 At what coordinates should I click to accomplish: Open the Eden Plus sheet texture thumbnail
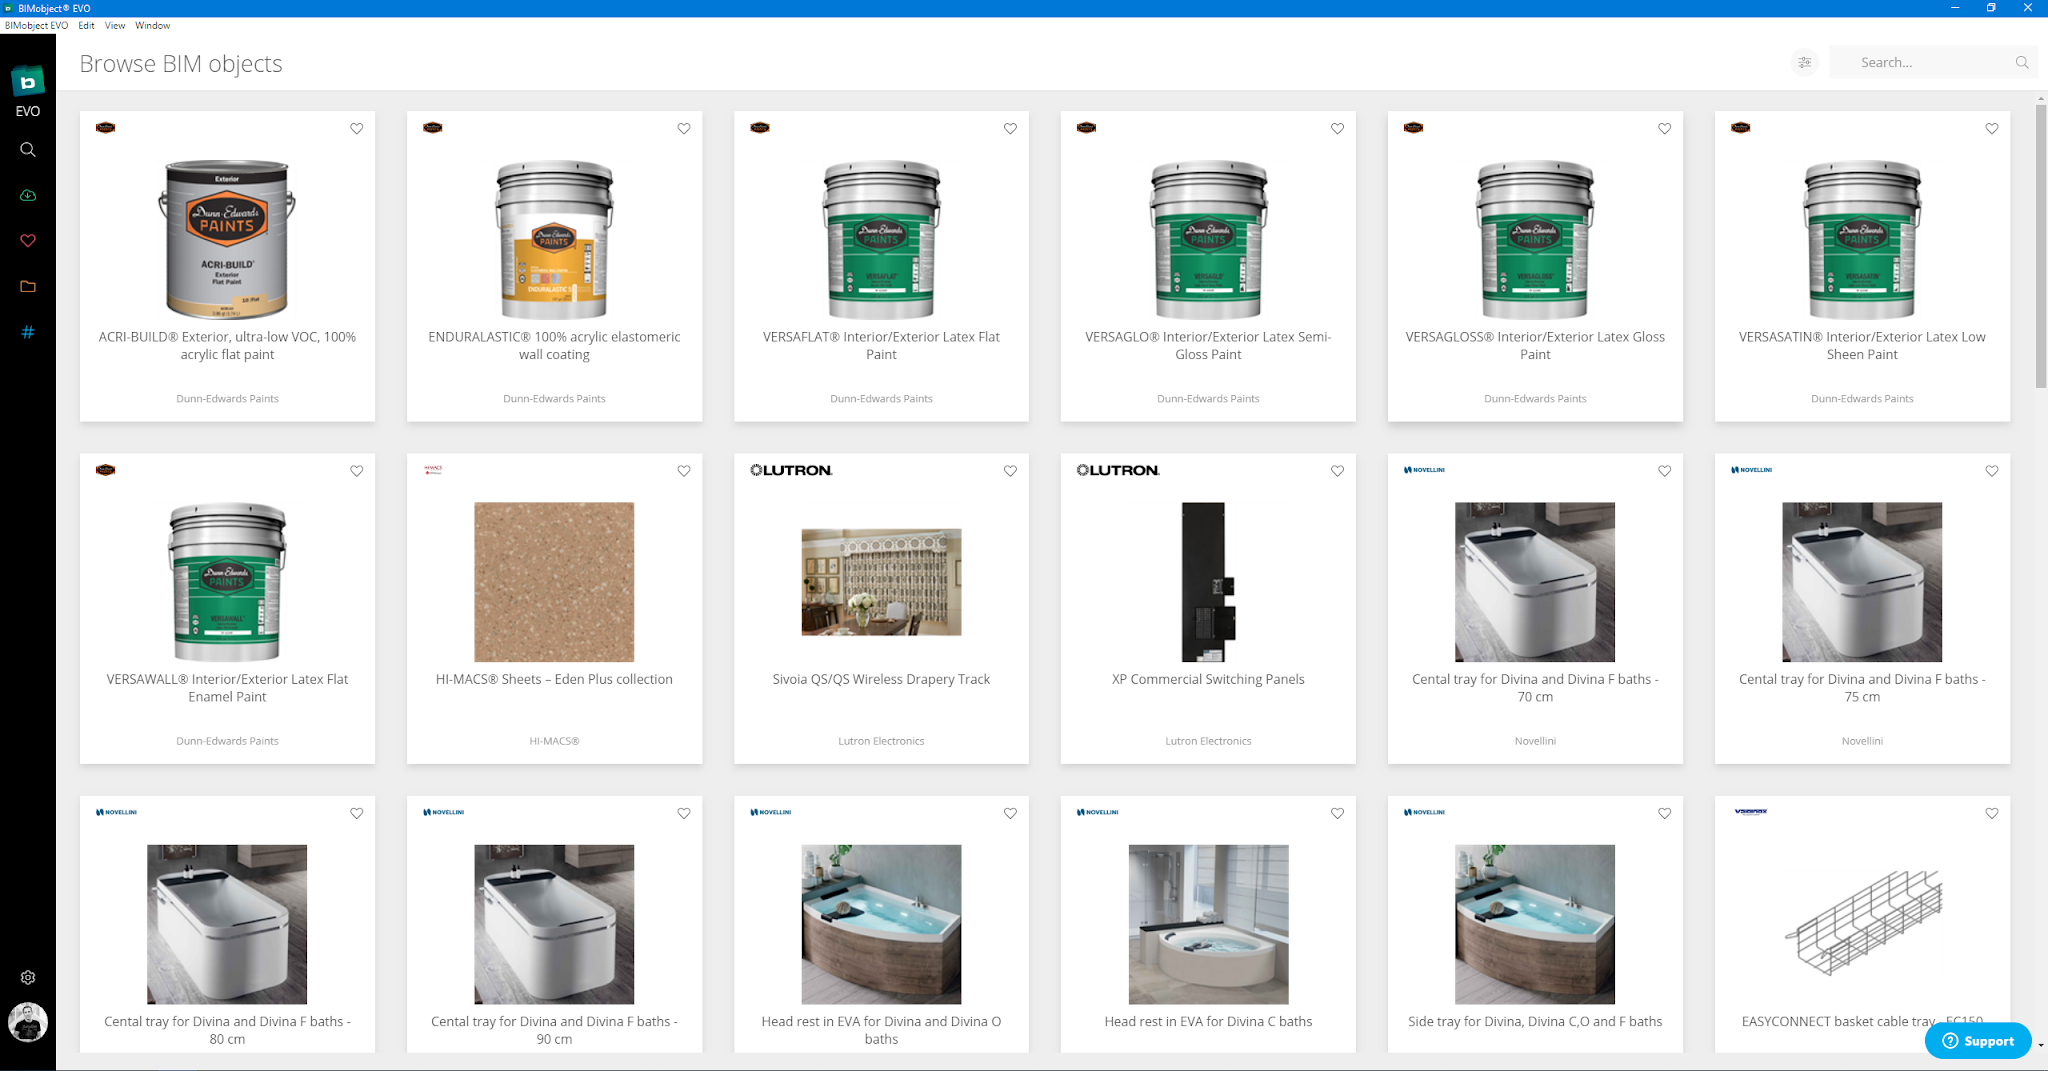click(x=554, y=582)
